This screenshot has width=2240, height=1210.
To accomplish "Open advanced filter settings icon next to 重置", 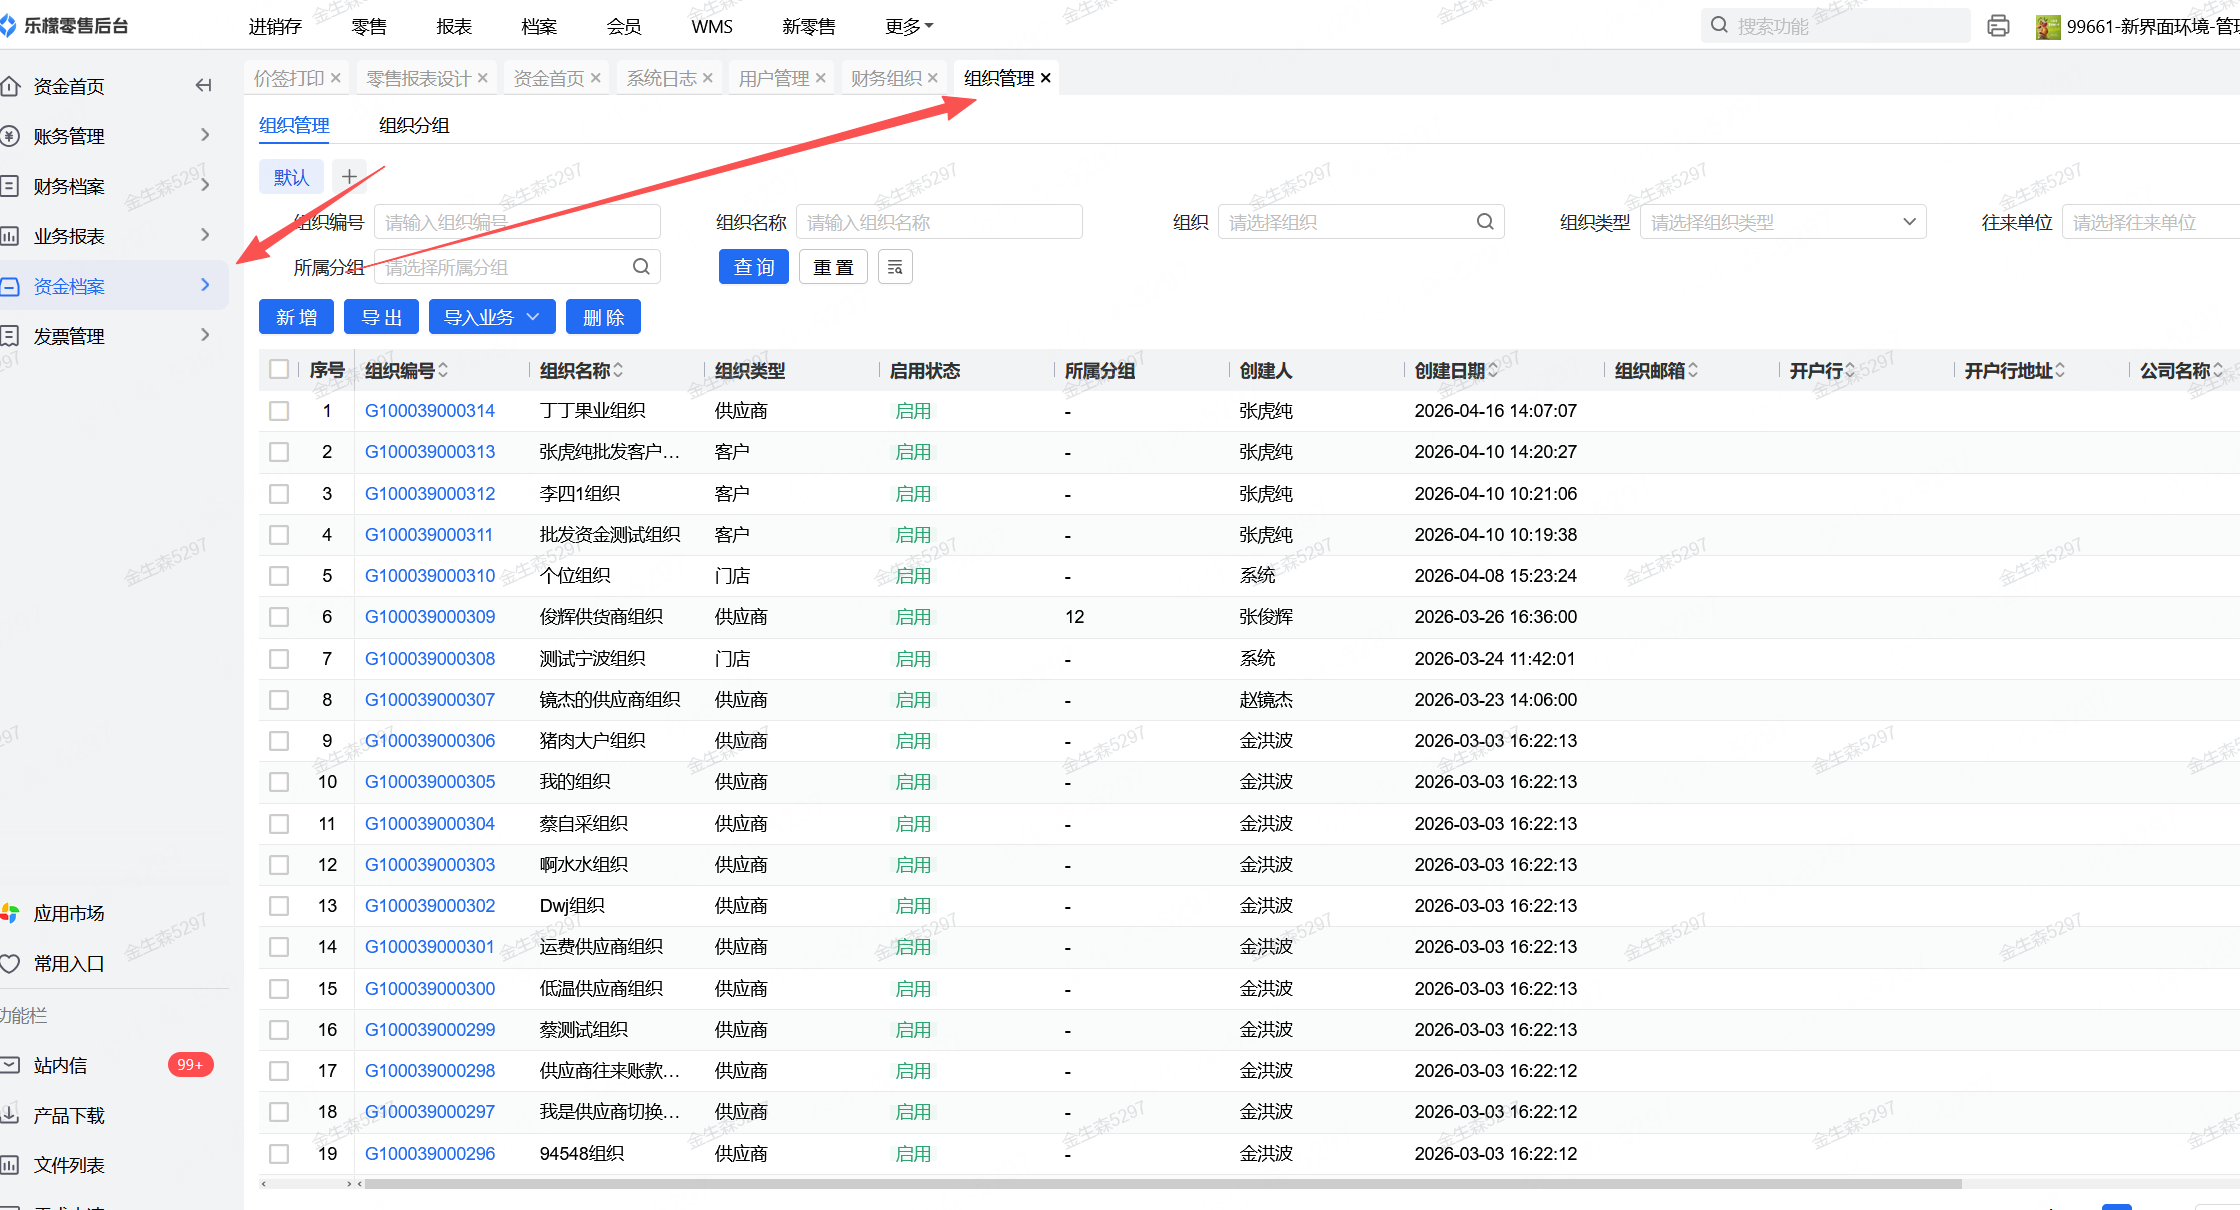I will click(x=895, y=267).
